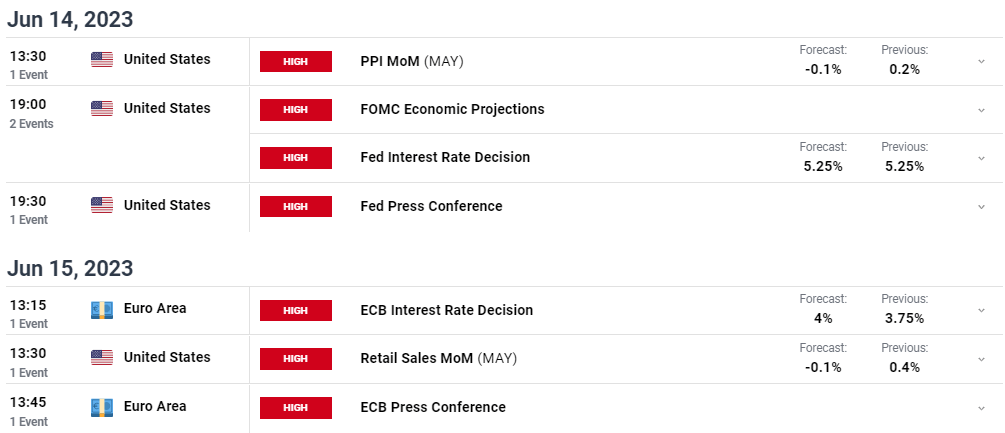Click the Jun 15, 2023 date heading
Viewport: 1005px width, 433px height.
[70, 268]
